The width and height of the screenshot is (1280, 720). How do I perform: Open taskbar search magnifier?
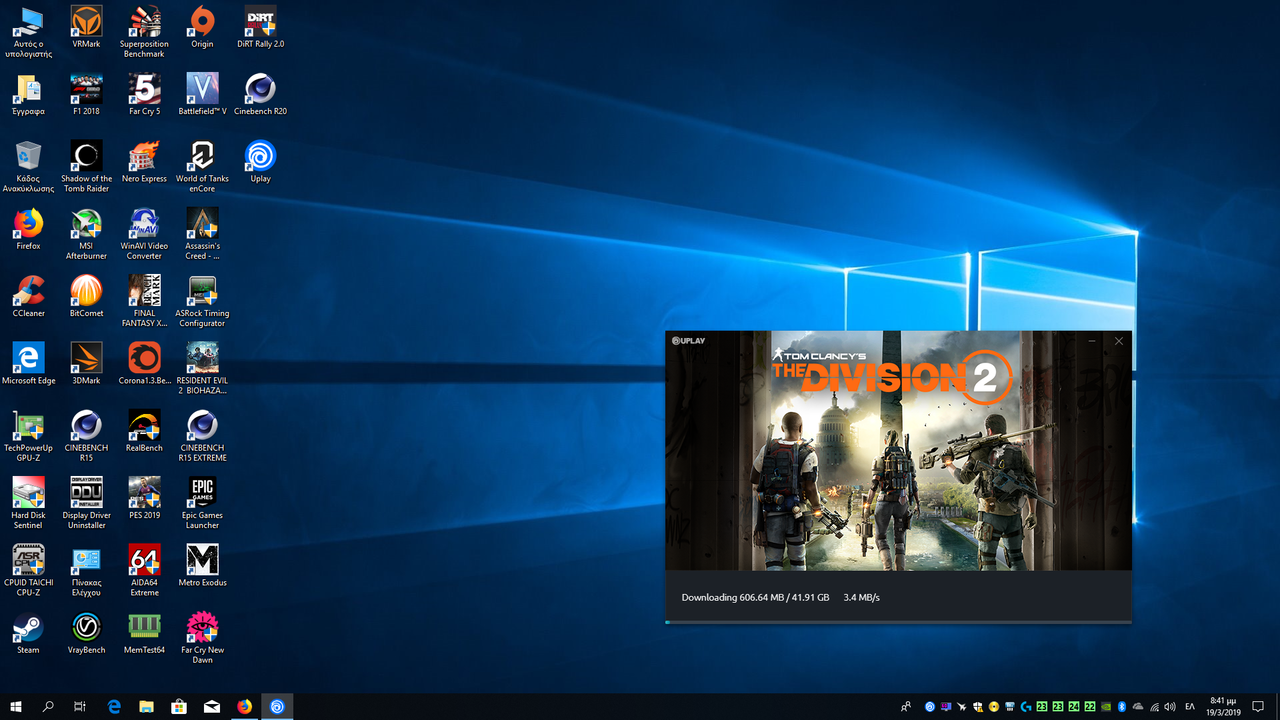click(x=48, y=707)
